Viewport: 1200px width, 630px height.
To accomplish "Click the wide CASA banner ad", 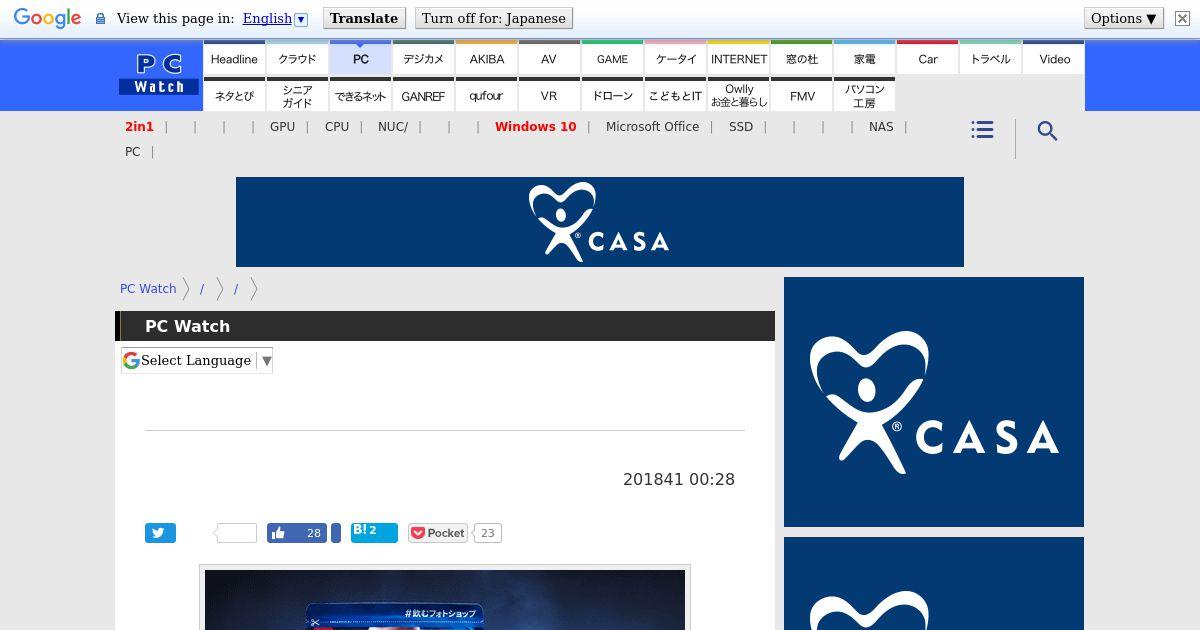I will (600, 222).
